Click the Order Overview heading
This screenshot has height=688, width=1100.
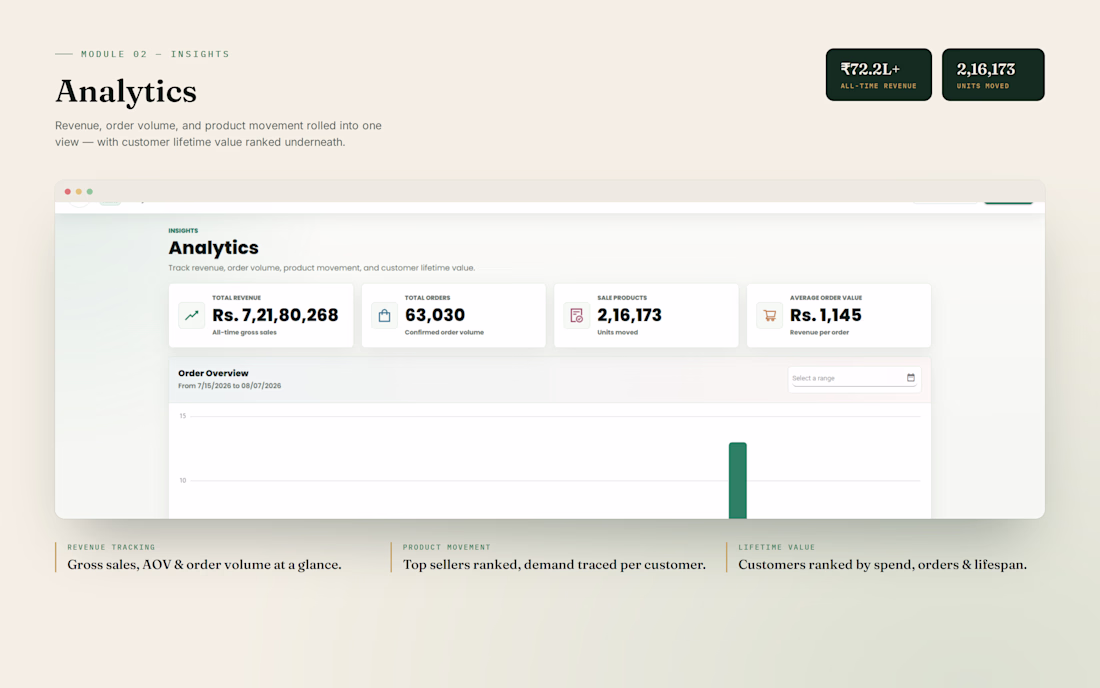213,373
